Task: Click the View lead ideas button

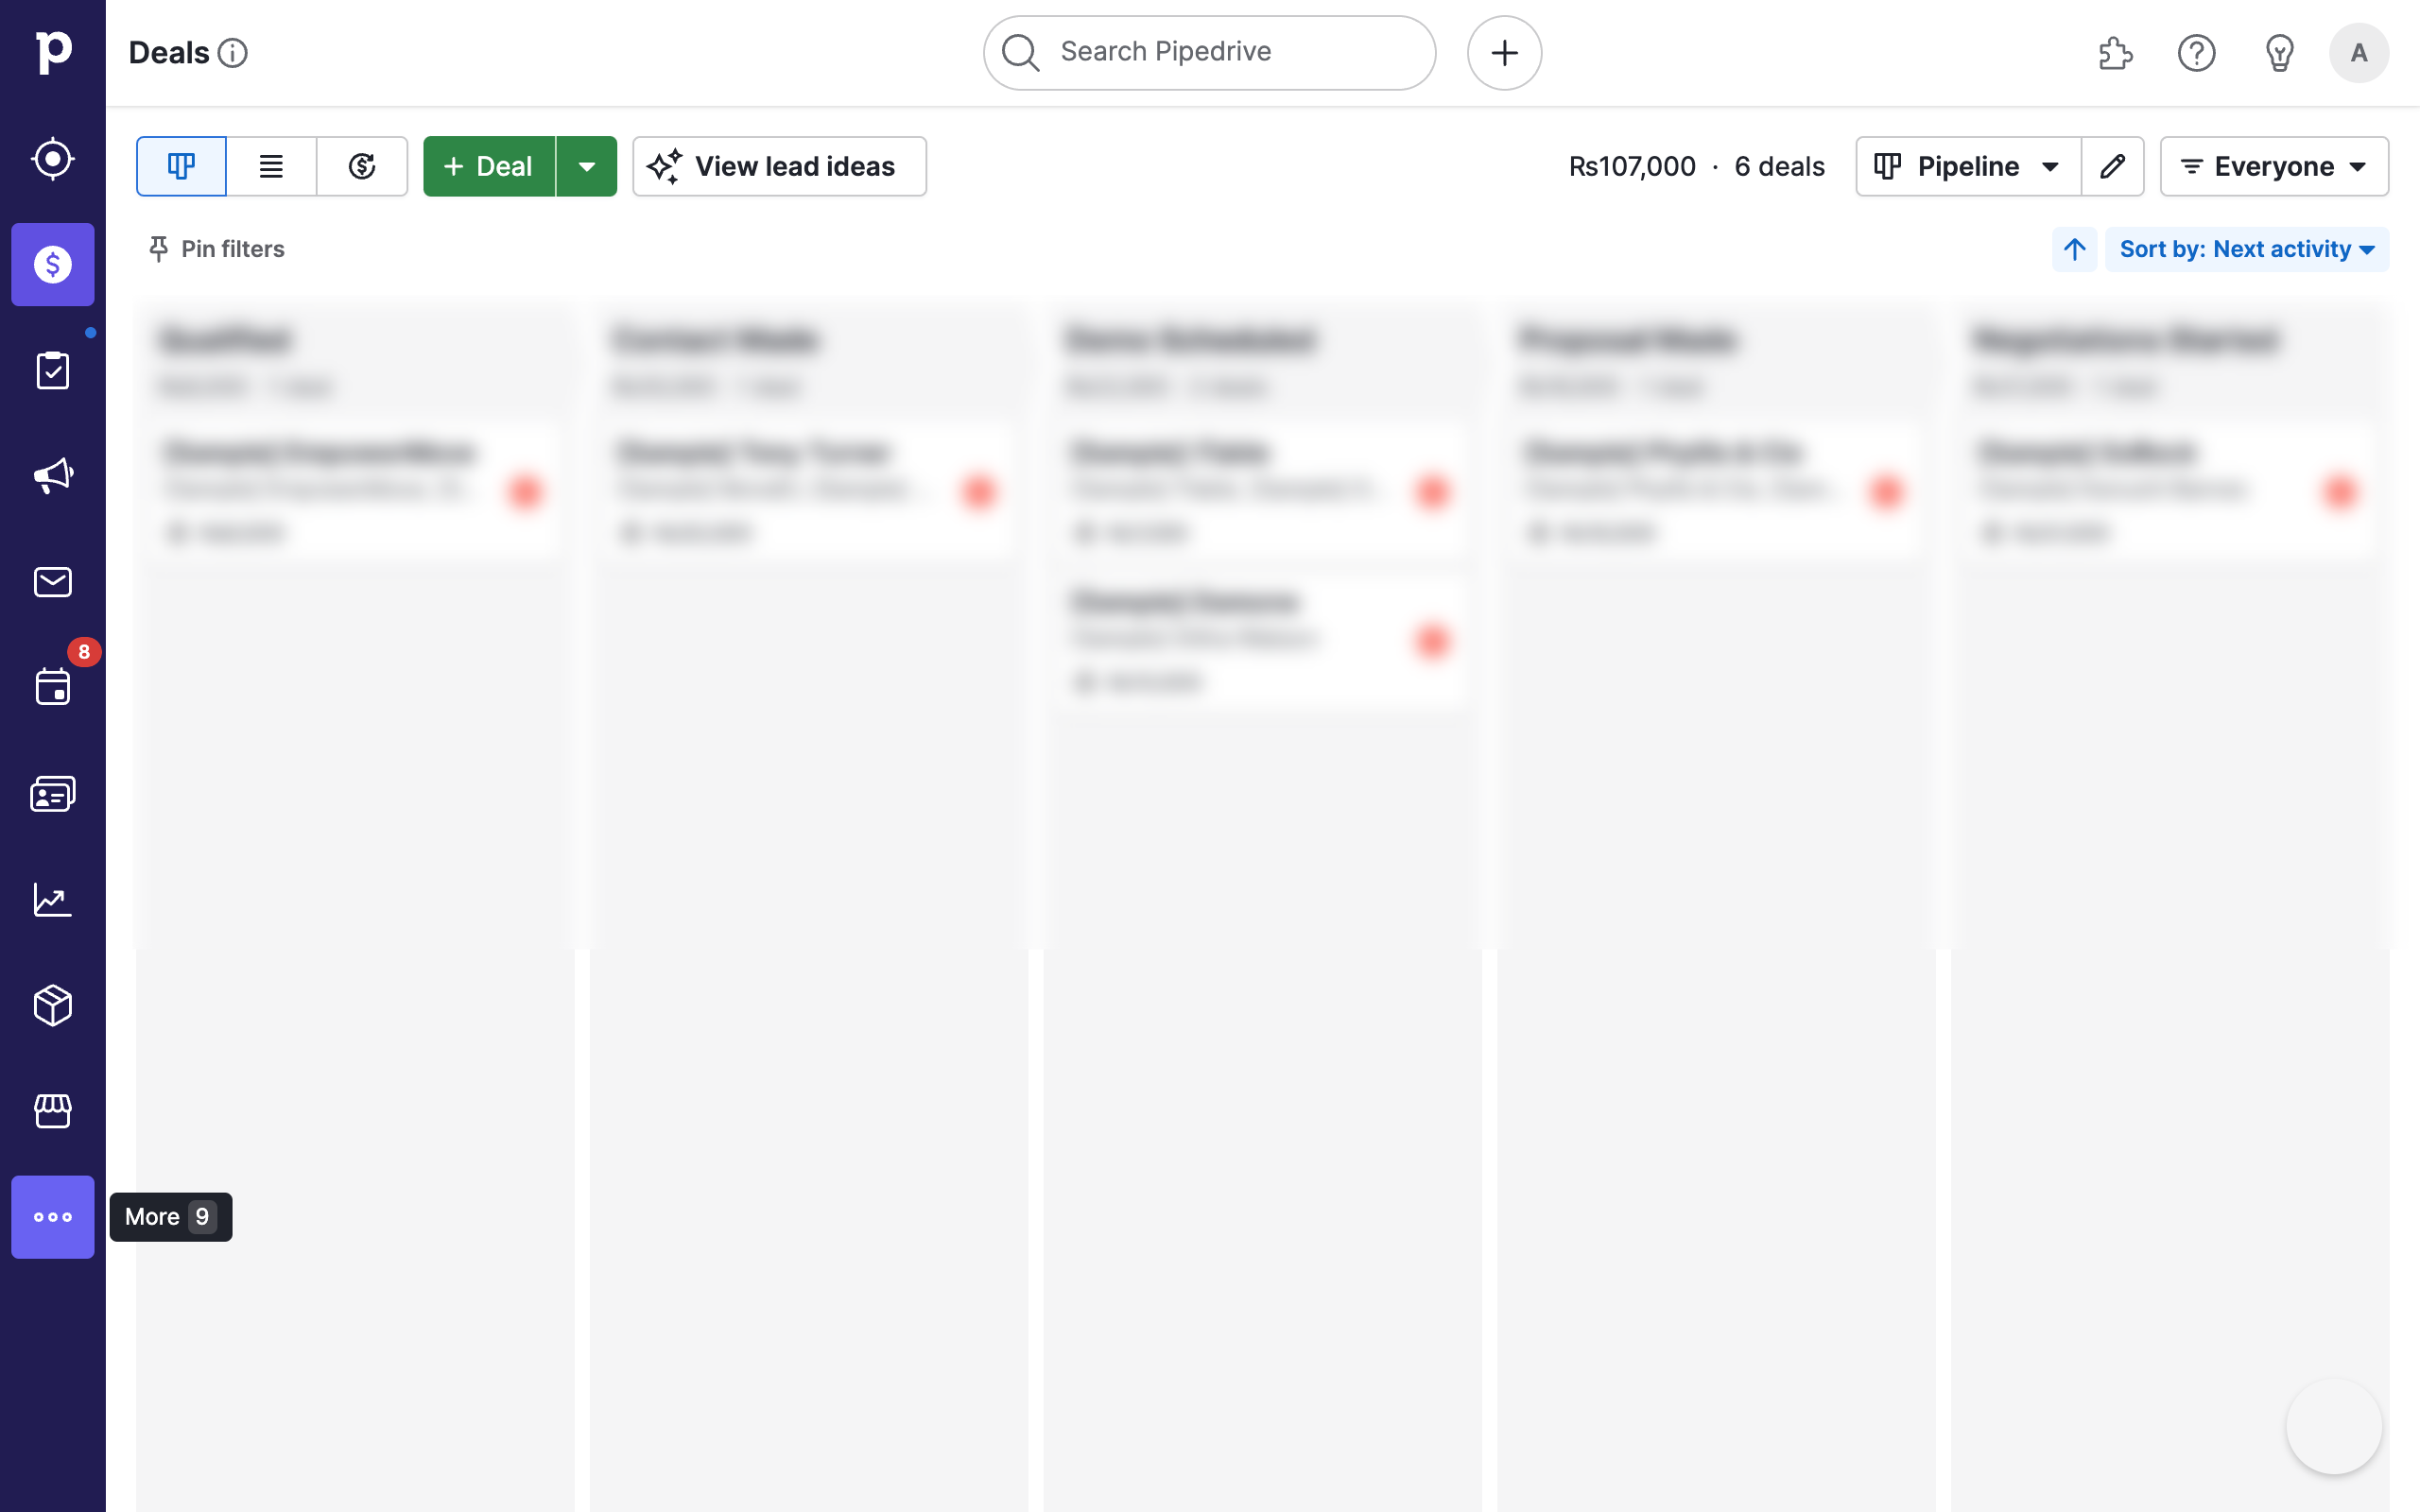Action: (779, 166)
